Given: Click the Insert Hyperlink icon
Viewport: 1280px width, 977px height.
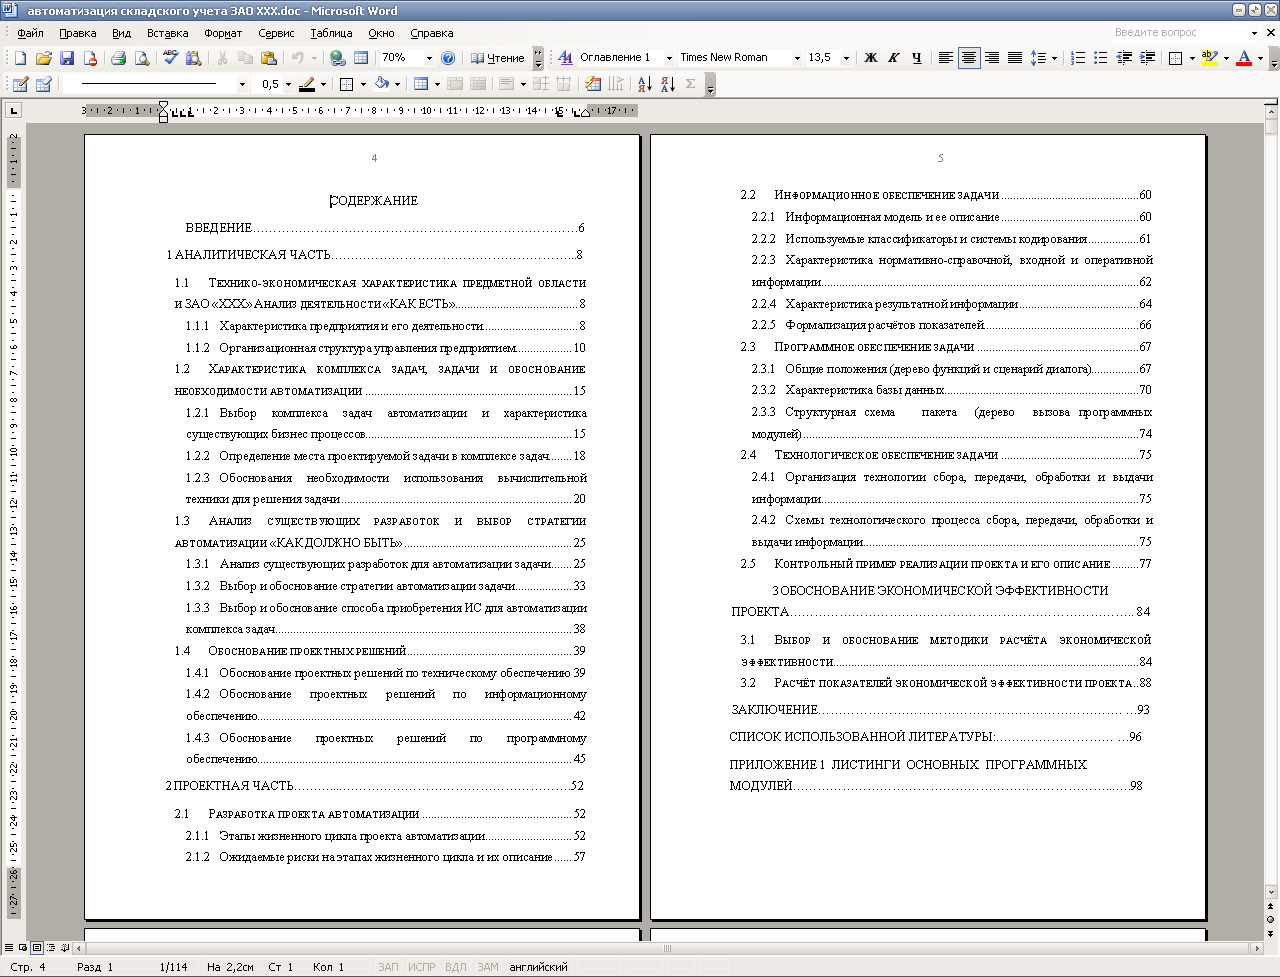Looking at the screenshot, I should 338,58.
